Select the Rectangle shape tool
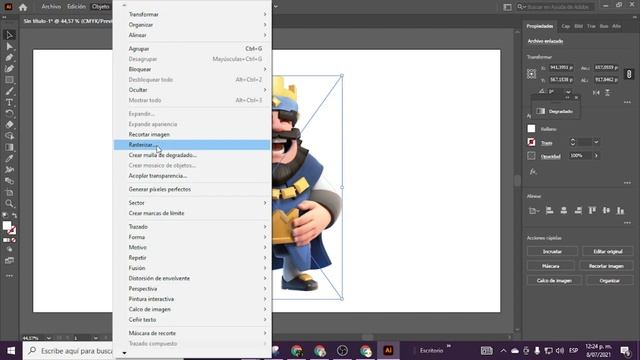This screenshot has width=640, height=360. (x=9, y=80)
